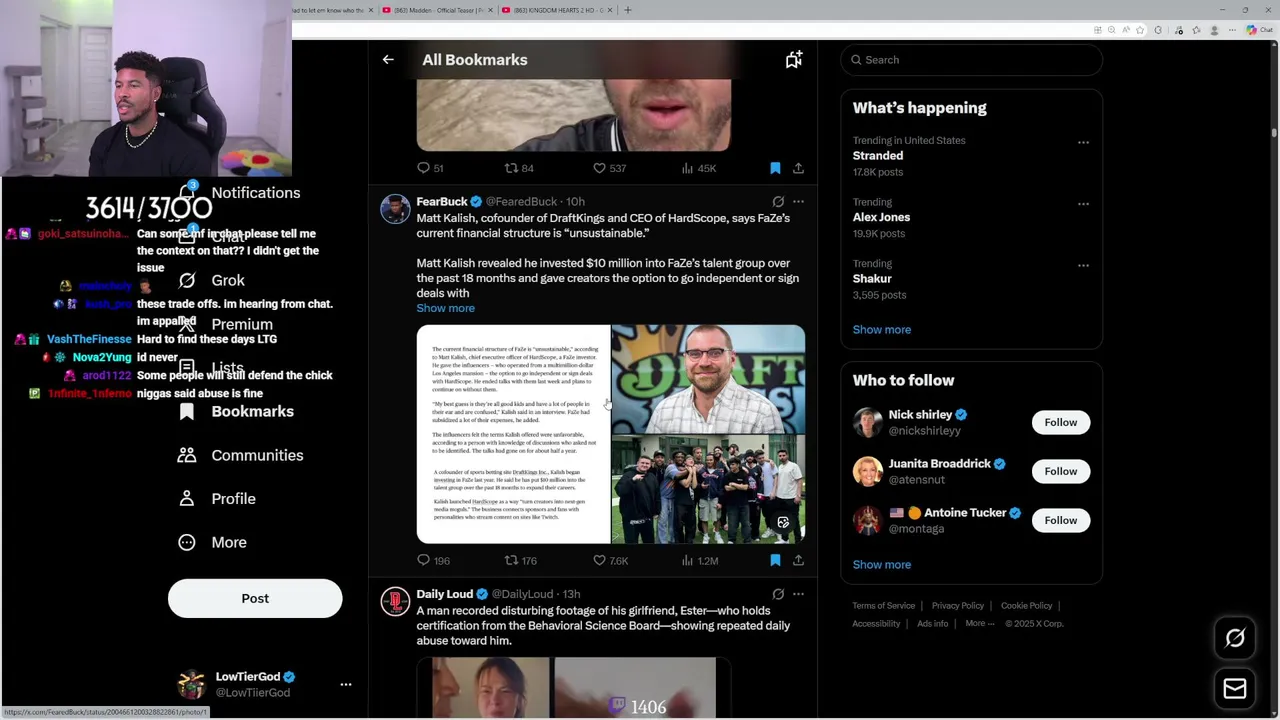This screenshot has height=720, width=1280.
Task: Open more options for Alex Jones trend
Action: [x=1083, y=203]
